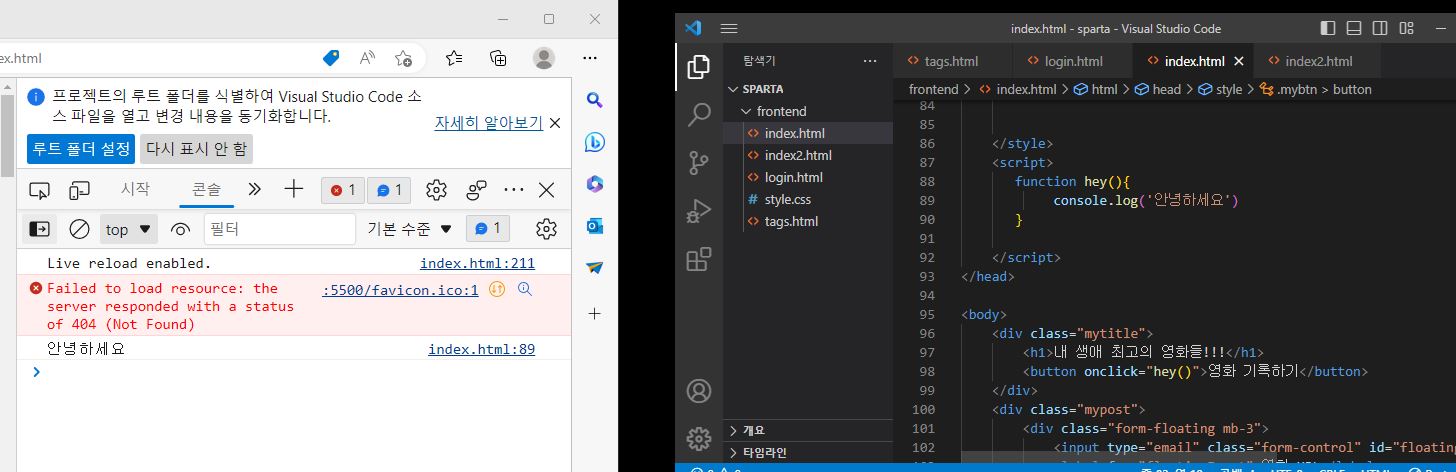Clear the console with the circle-slash icon
The width and height of the screenshot is (1456, 472).
79,229
